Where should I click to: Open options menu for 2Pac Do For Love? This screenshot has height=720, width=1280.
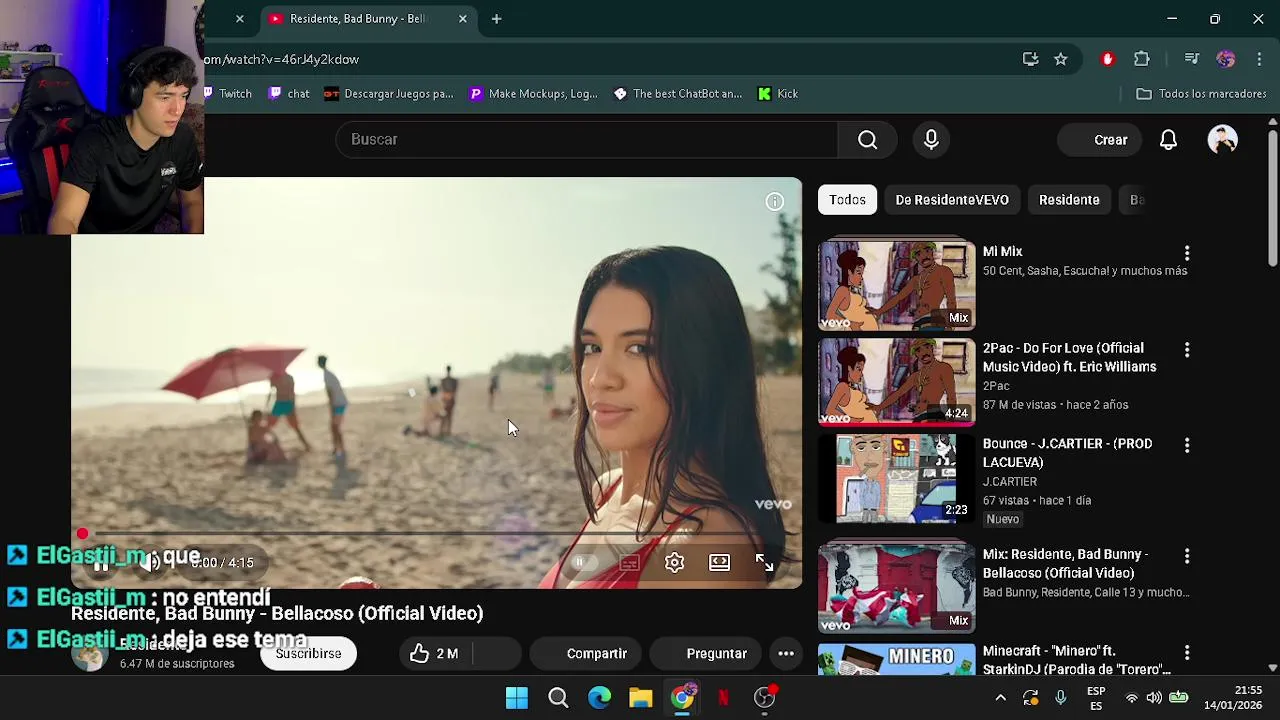point(1187,350)
